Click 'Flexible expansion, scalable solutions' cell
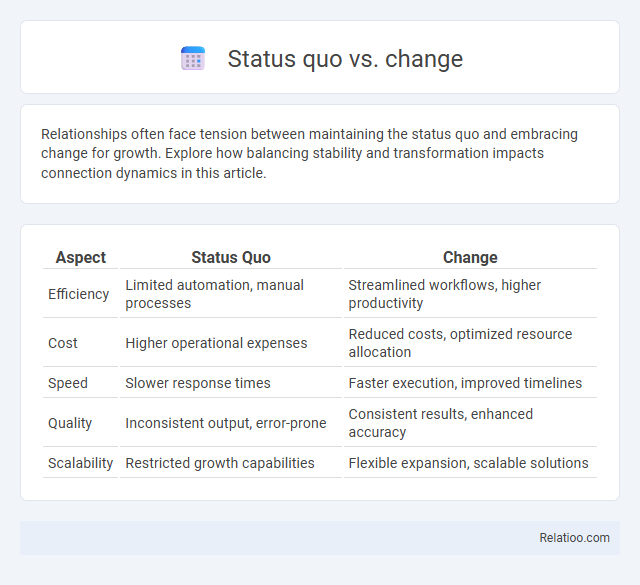The height and width of the screenshot is (585, 640). click(470, 463)
